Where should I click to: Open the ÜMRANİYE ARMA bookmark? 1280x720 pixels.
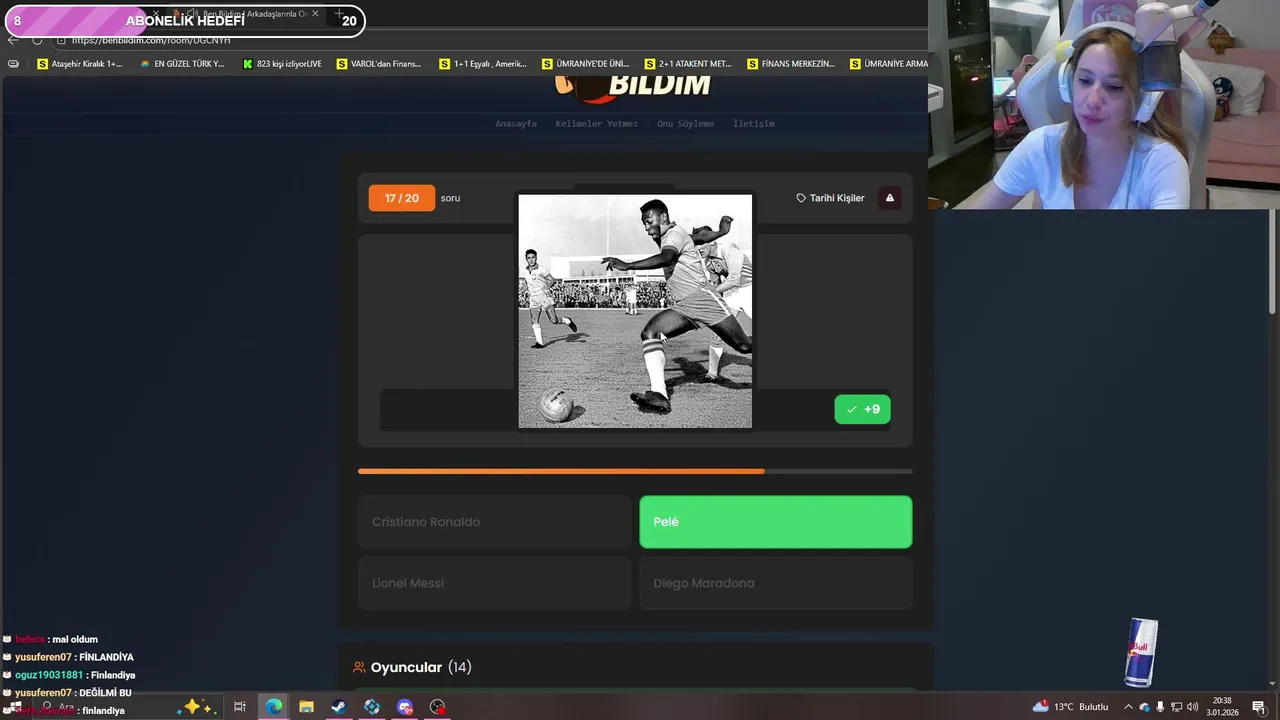pyautogui.click(x=889, y=64)
